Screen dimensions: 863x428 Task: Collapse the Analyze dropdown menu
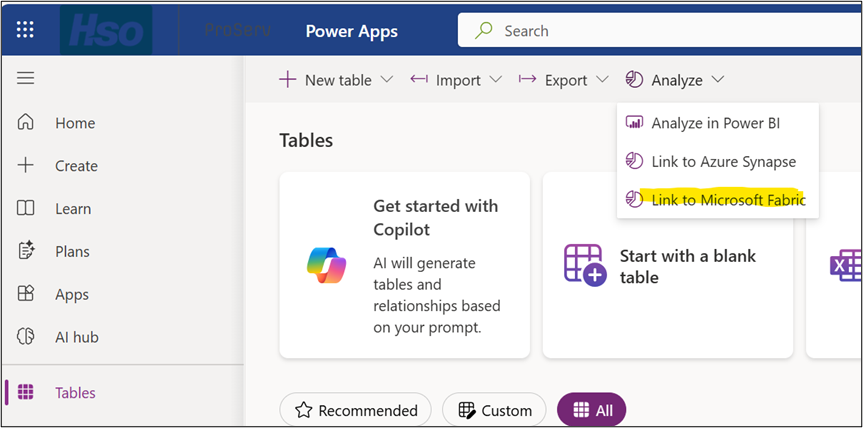coord(718,80)
